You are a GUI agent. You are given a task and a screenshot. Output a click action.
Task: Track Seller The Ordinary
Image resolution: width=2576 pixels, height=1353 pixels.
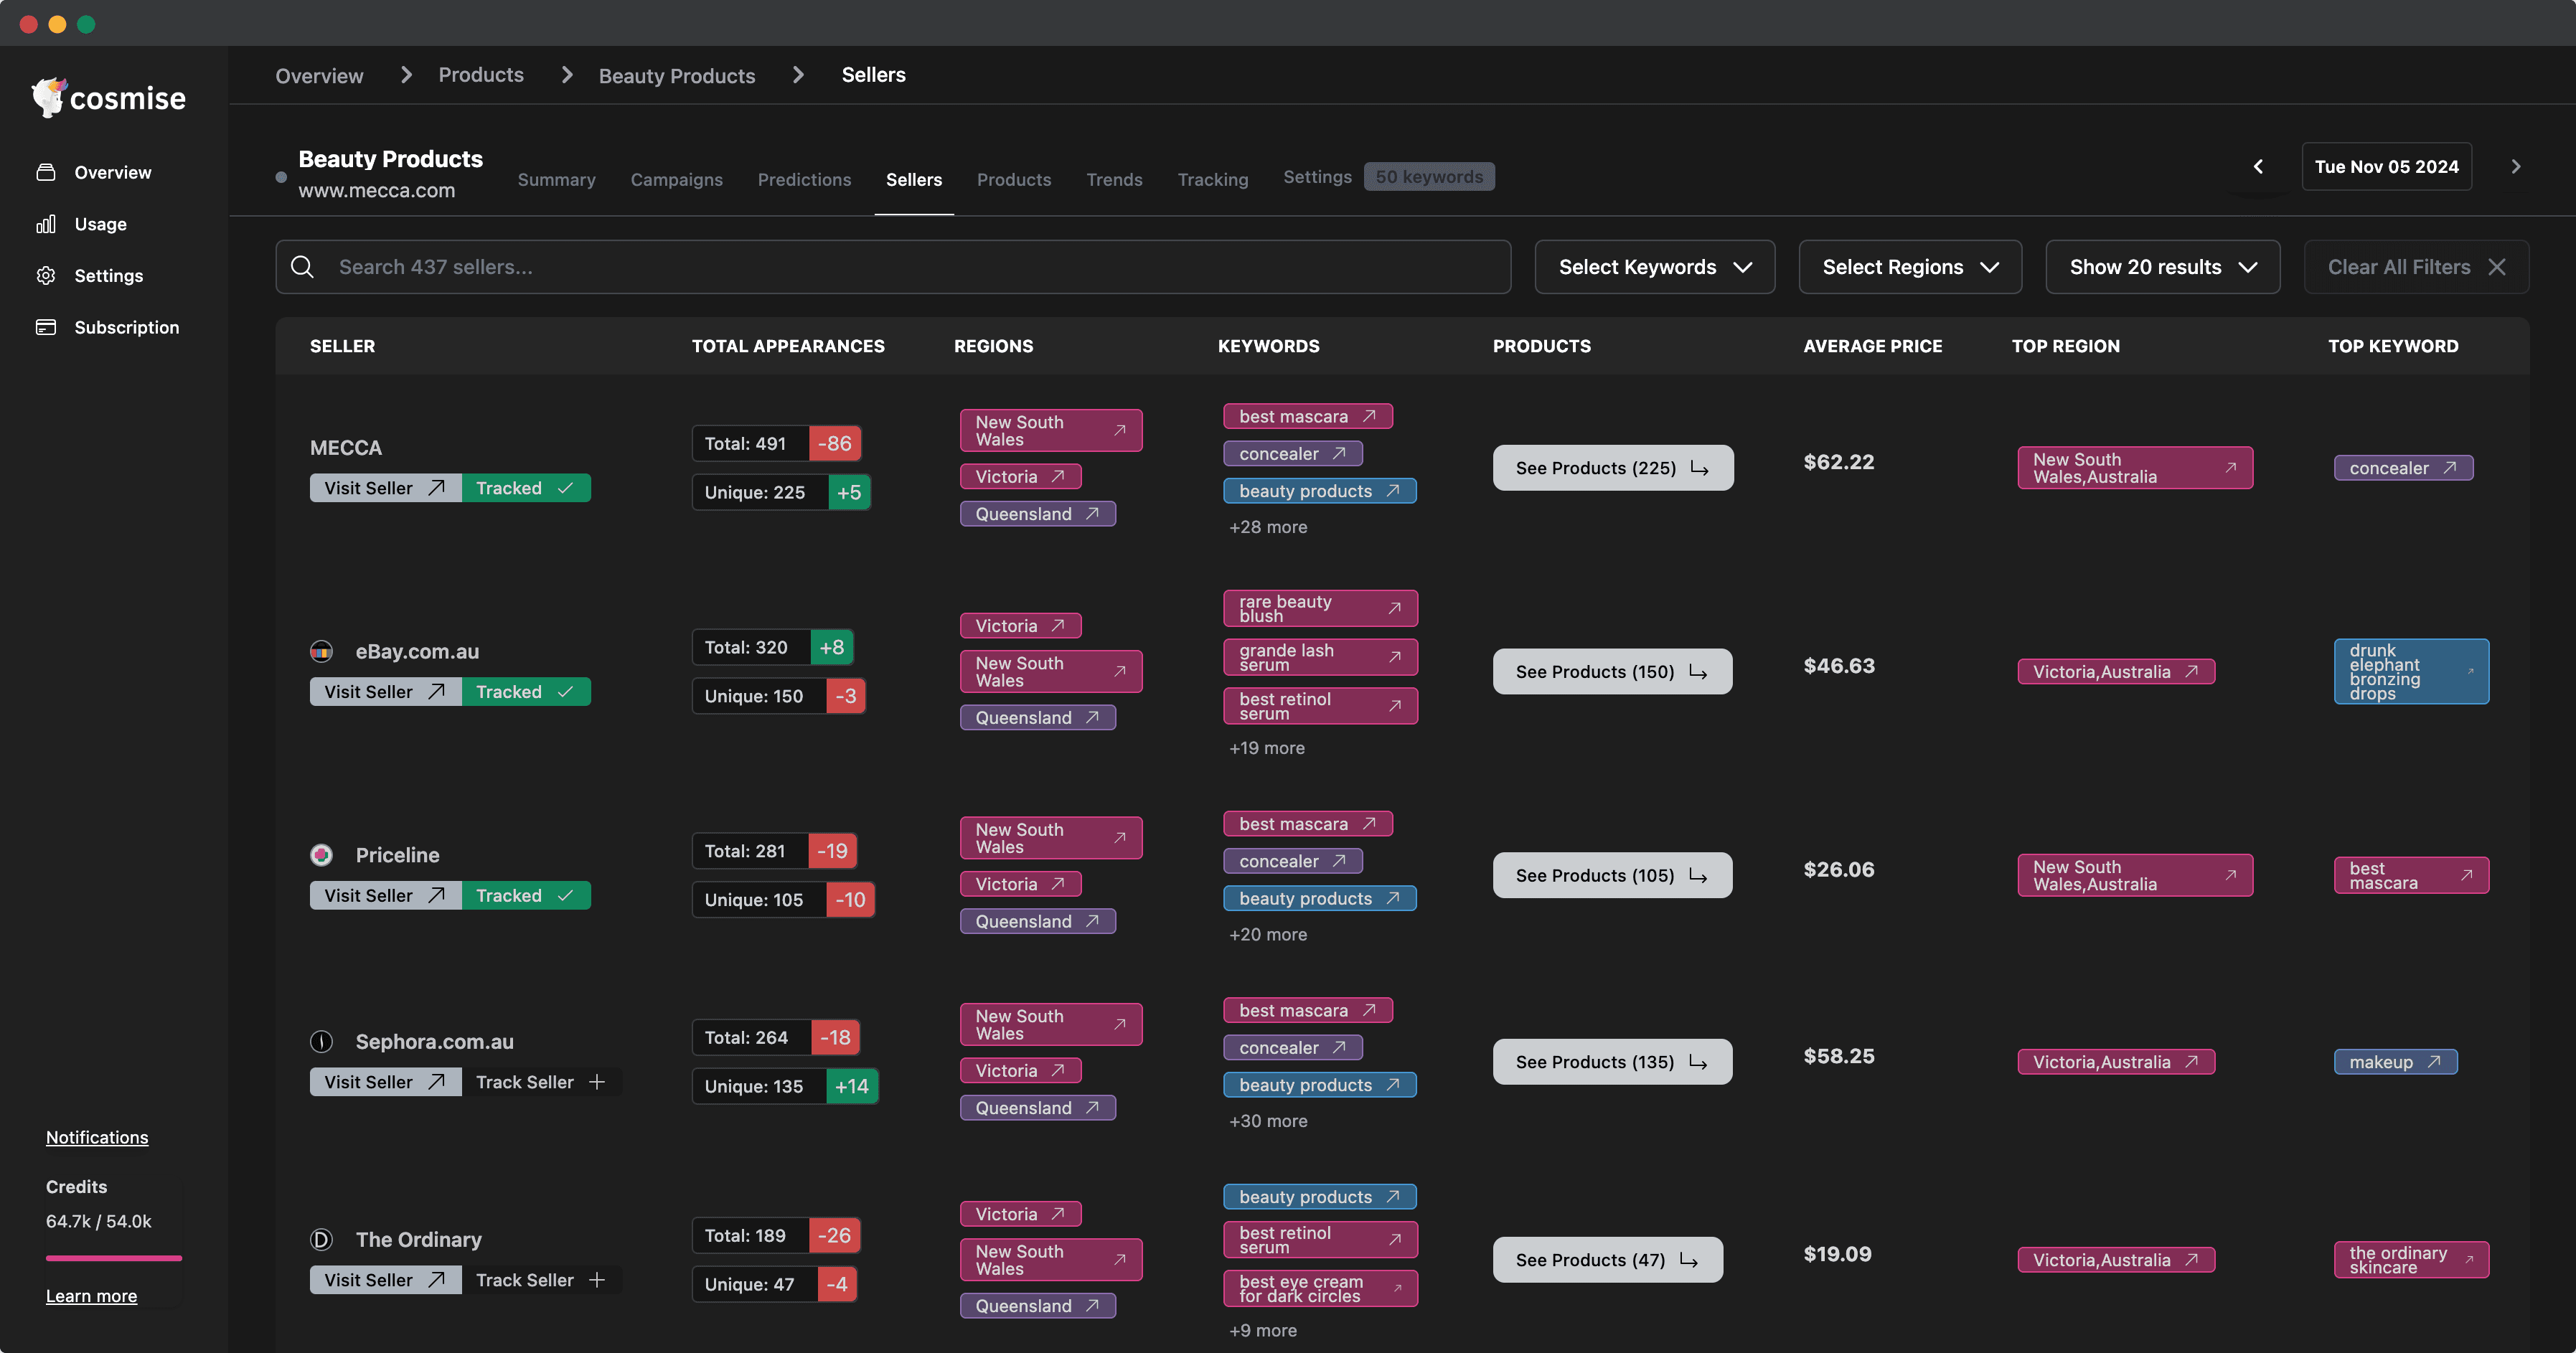541,1279
